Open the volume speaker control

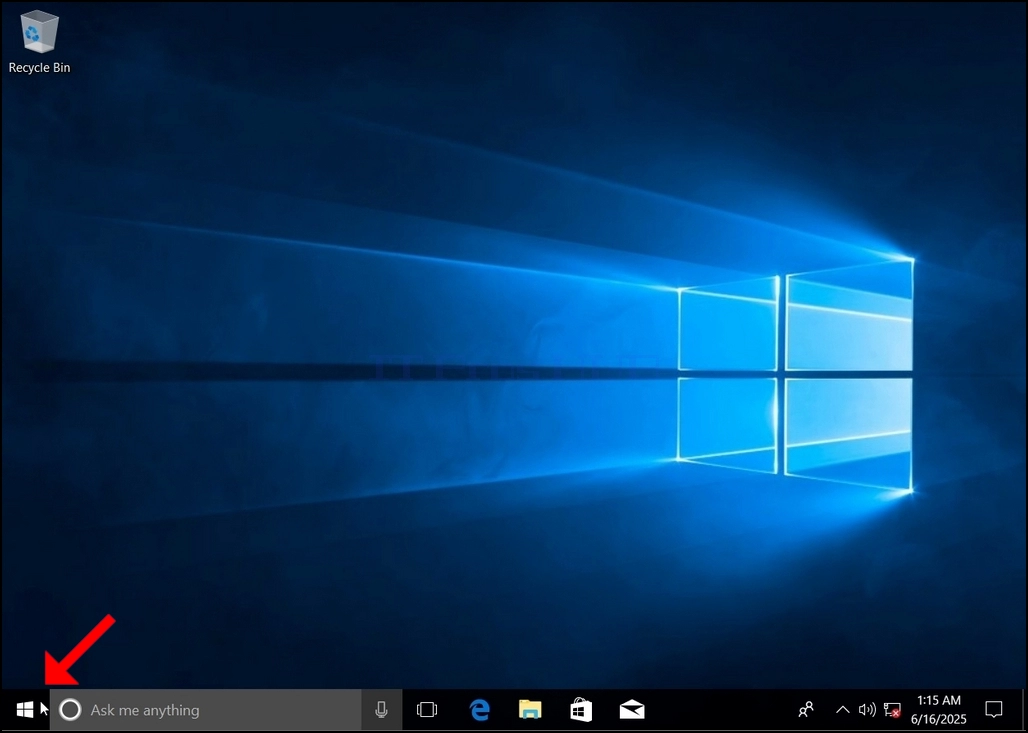tap(867, 709)
